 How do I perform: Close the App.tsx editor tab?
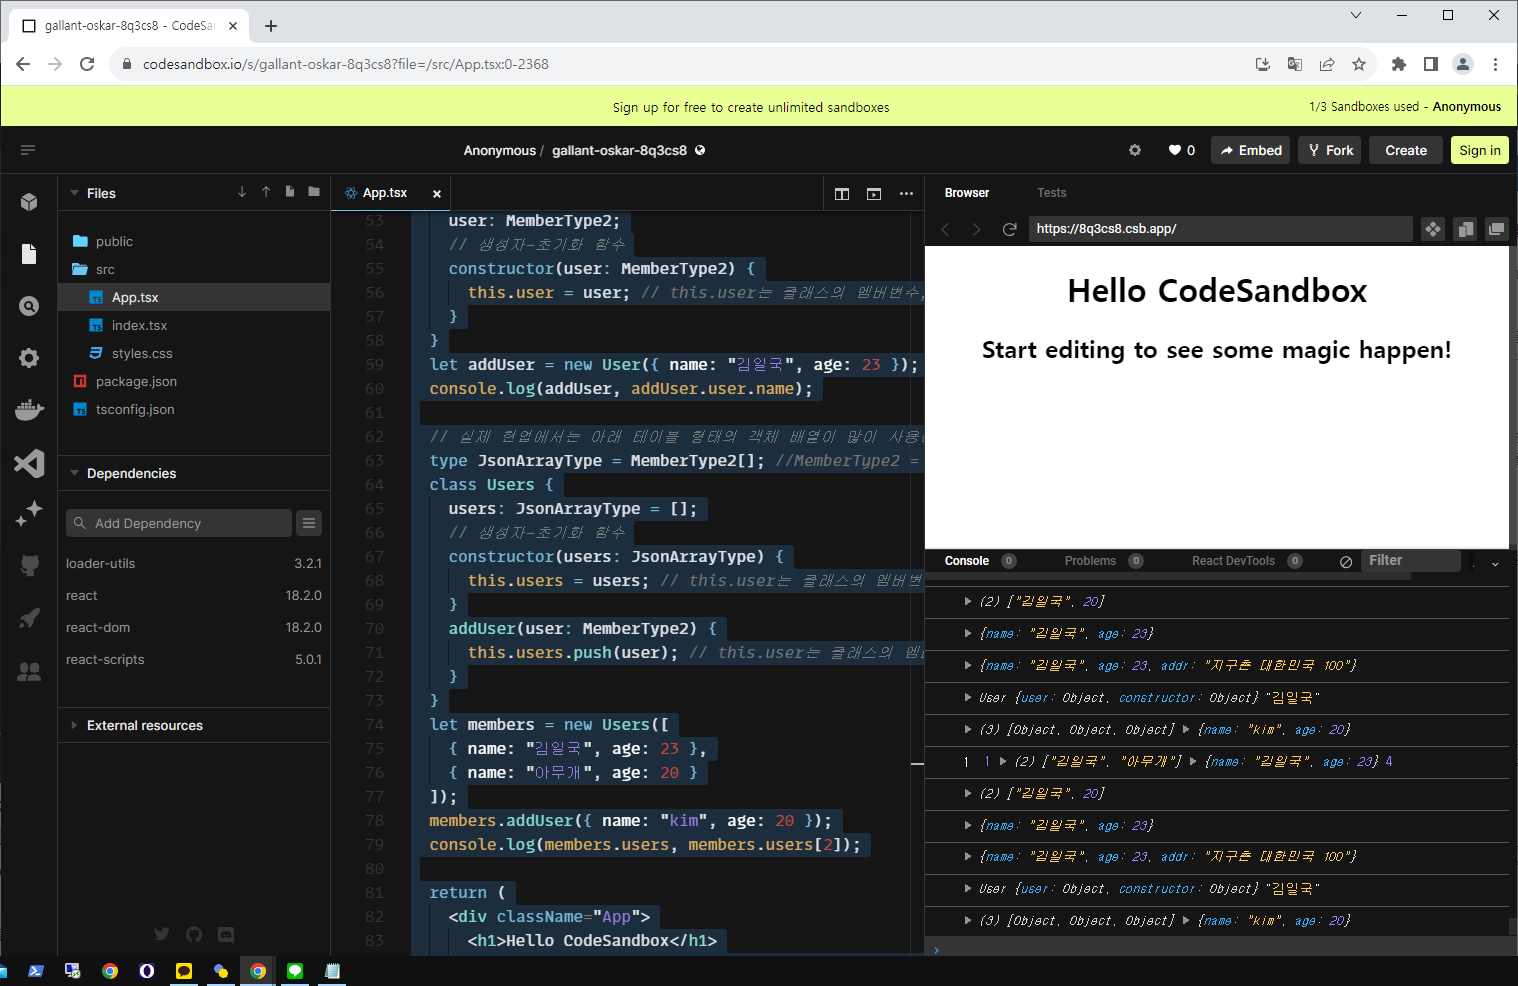coord(437,194)
